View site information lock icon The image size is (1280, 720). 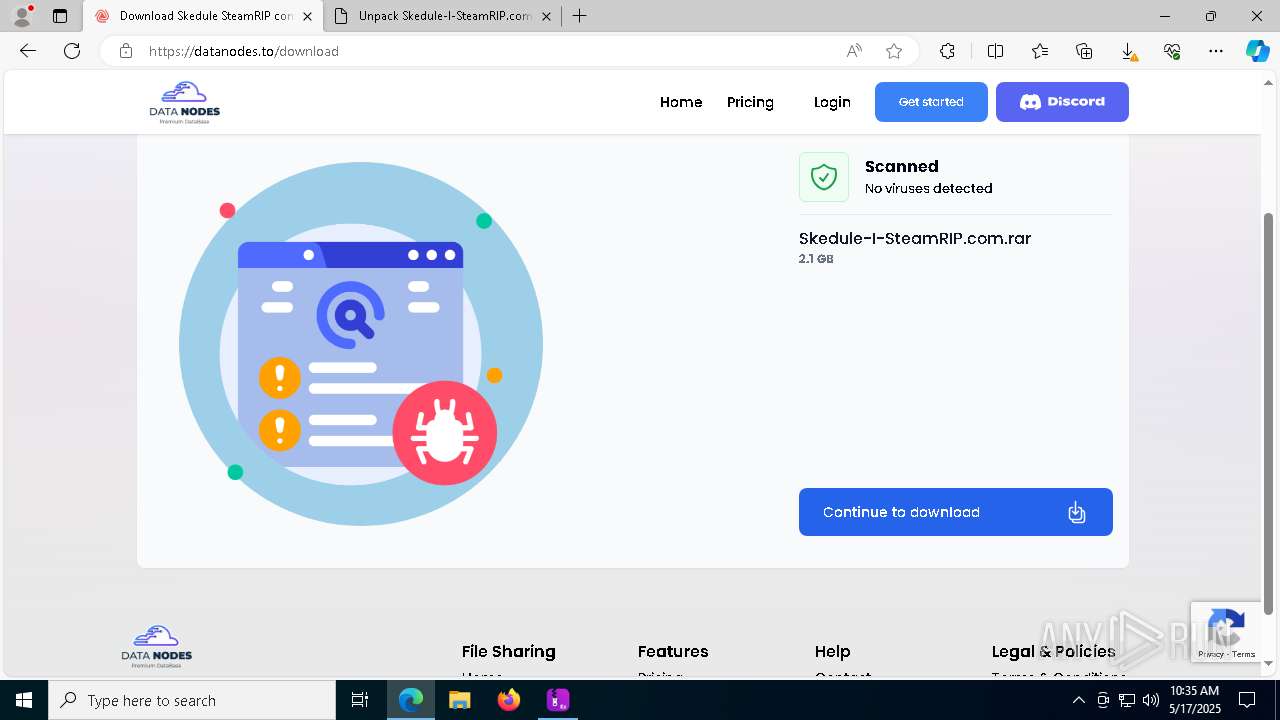125,51
